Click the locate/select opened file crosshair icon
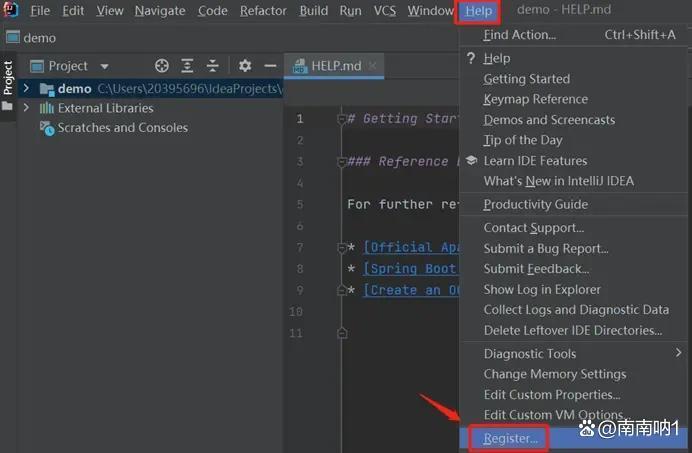This screenshot has width=692, height=453. pos(162,66)
